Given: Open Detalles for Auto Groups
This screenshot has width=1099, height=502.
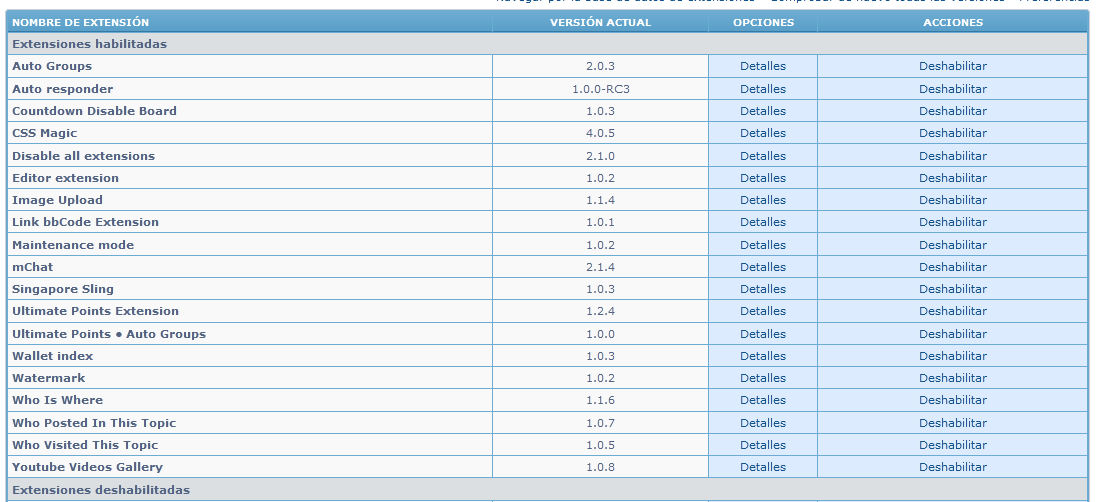Looking at the screenshot, I should (x=763, y=66).
